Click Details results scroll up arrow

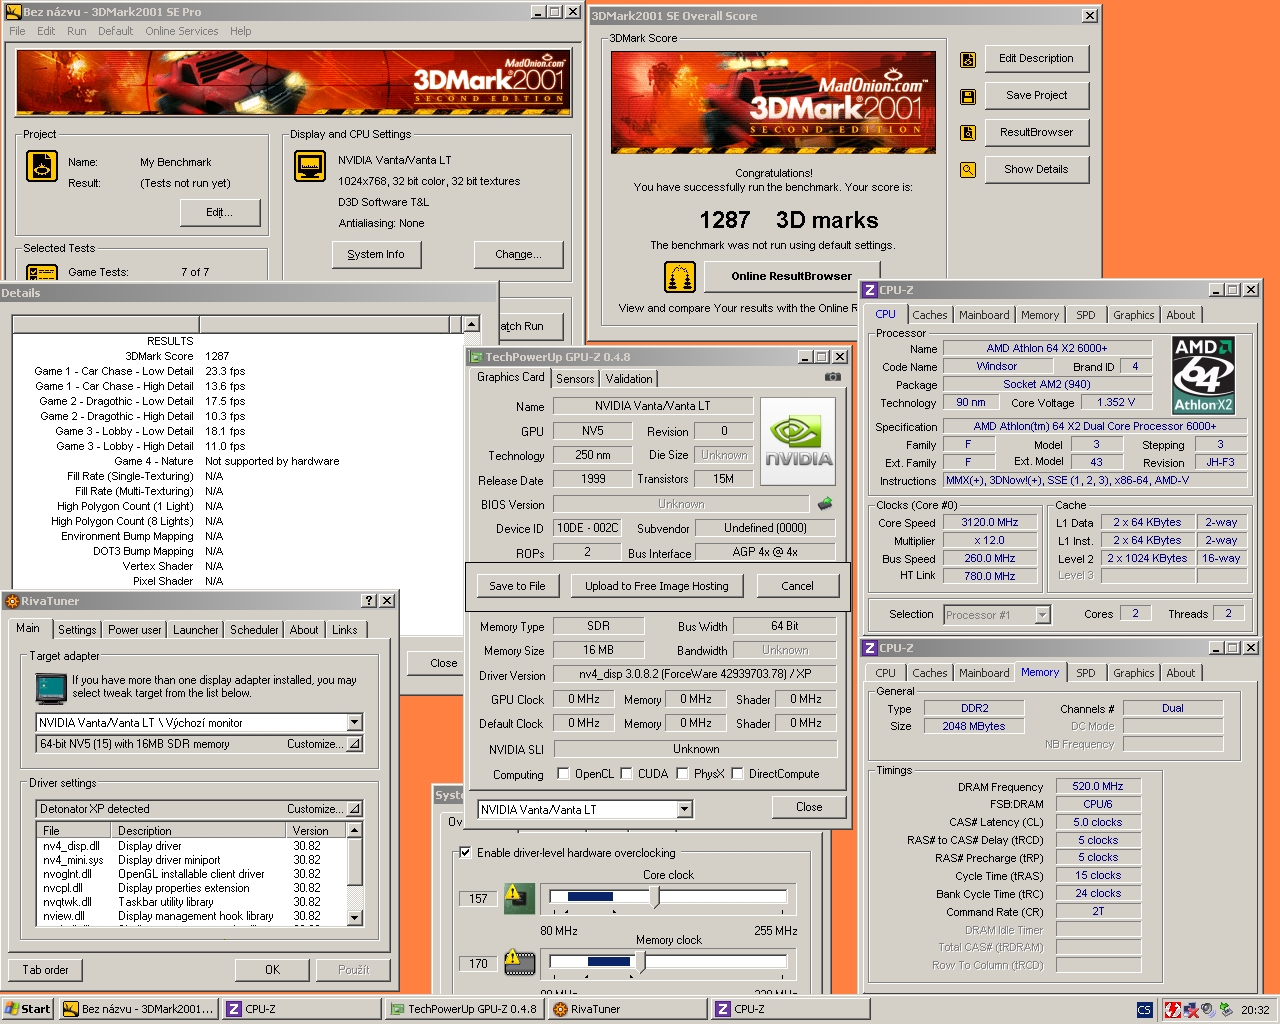(471, 324)
